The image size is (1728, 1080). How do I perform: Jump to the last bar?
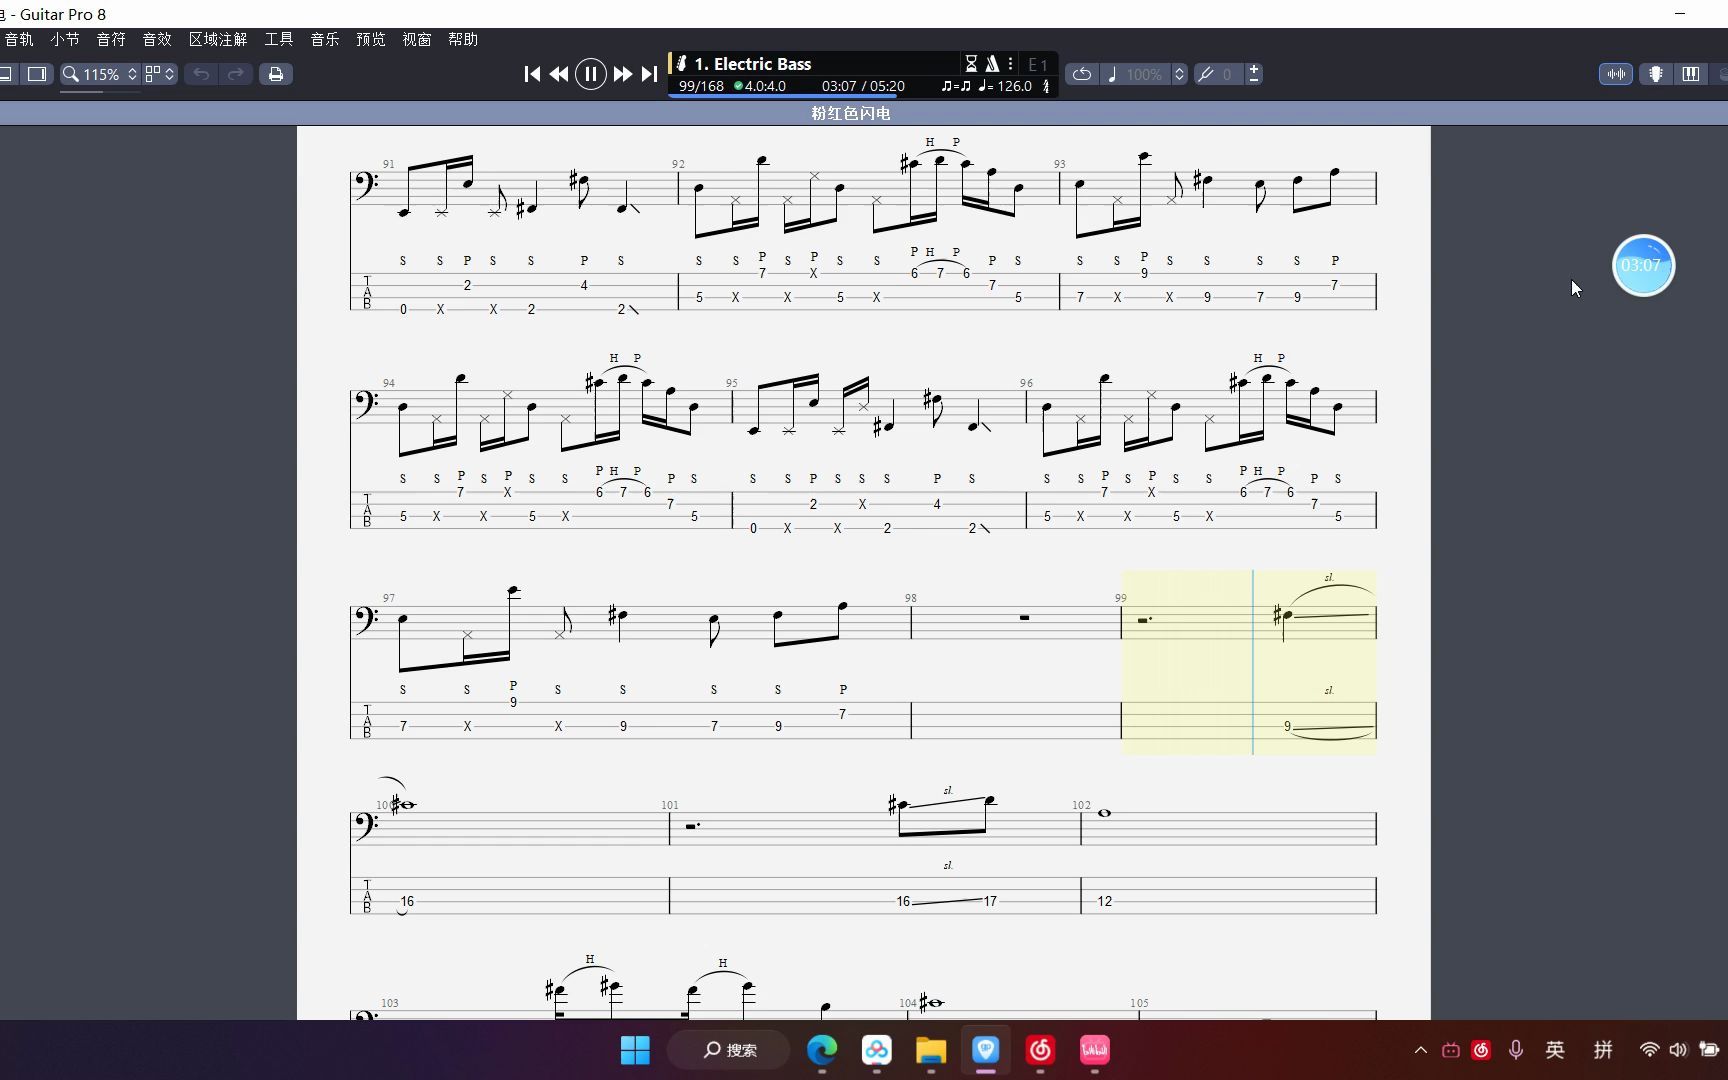(649, 74)
